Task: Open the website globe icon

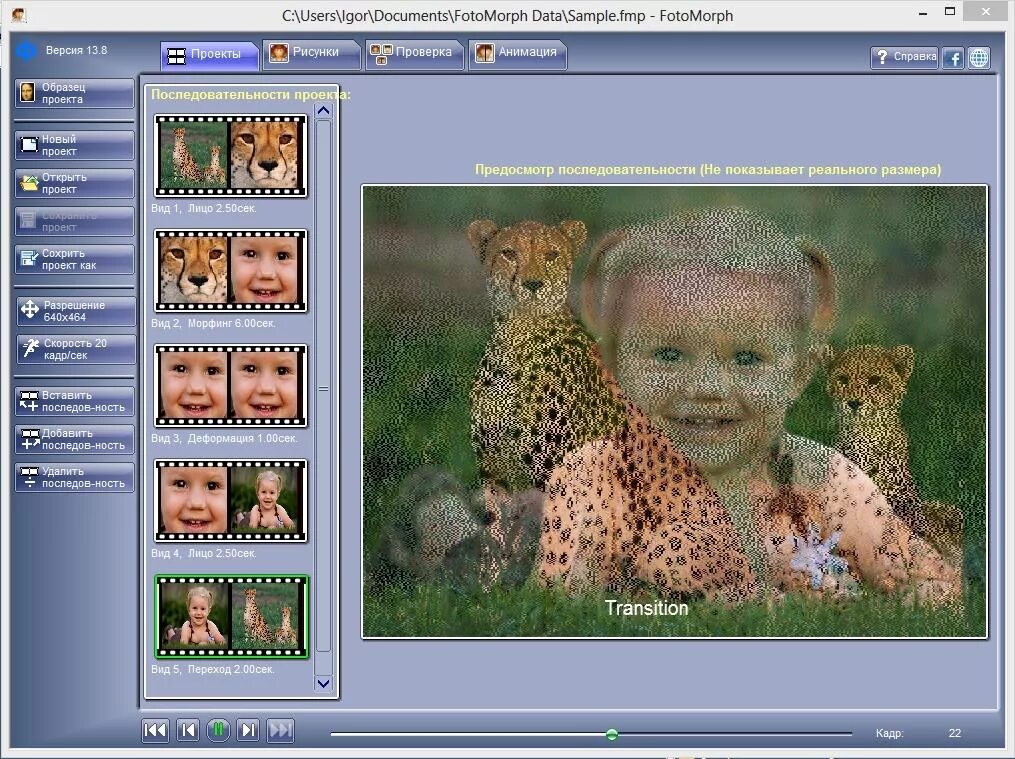Action: click(x=979, y=58)
